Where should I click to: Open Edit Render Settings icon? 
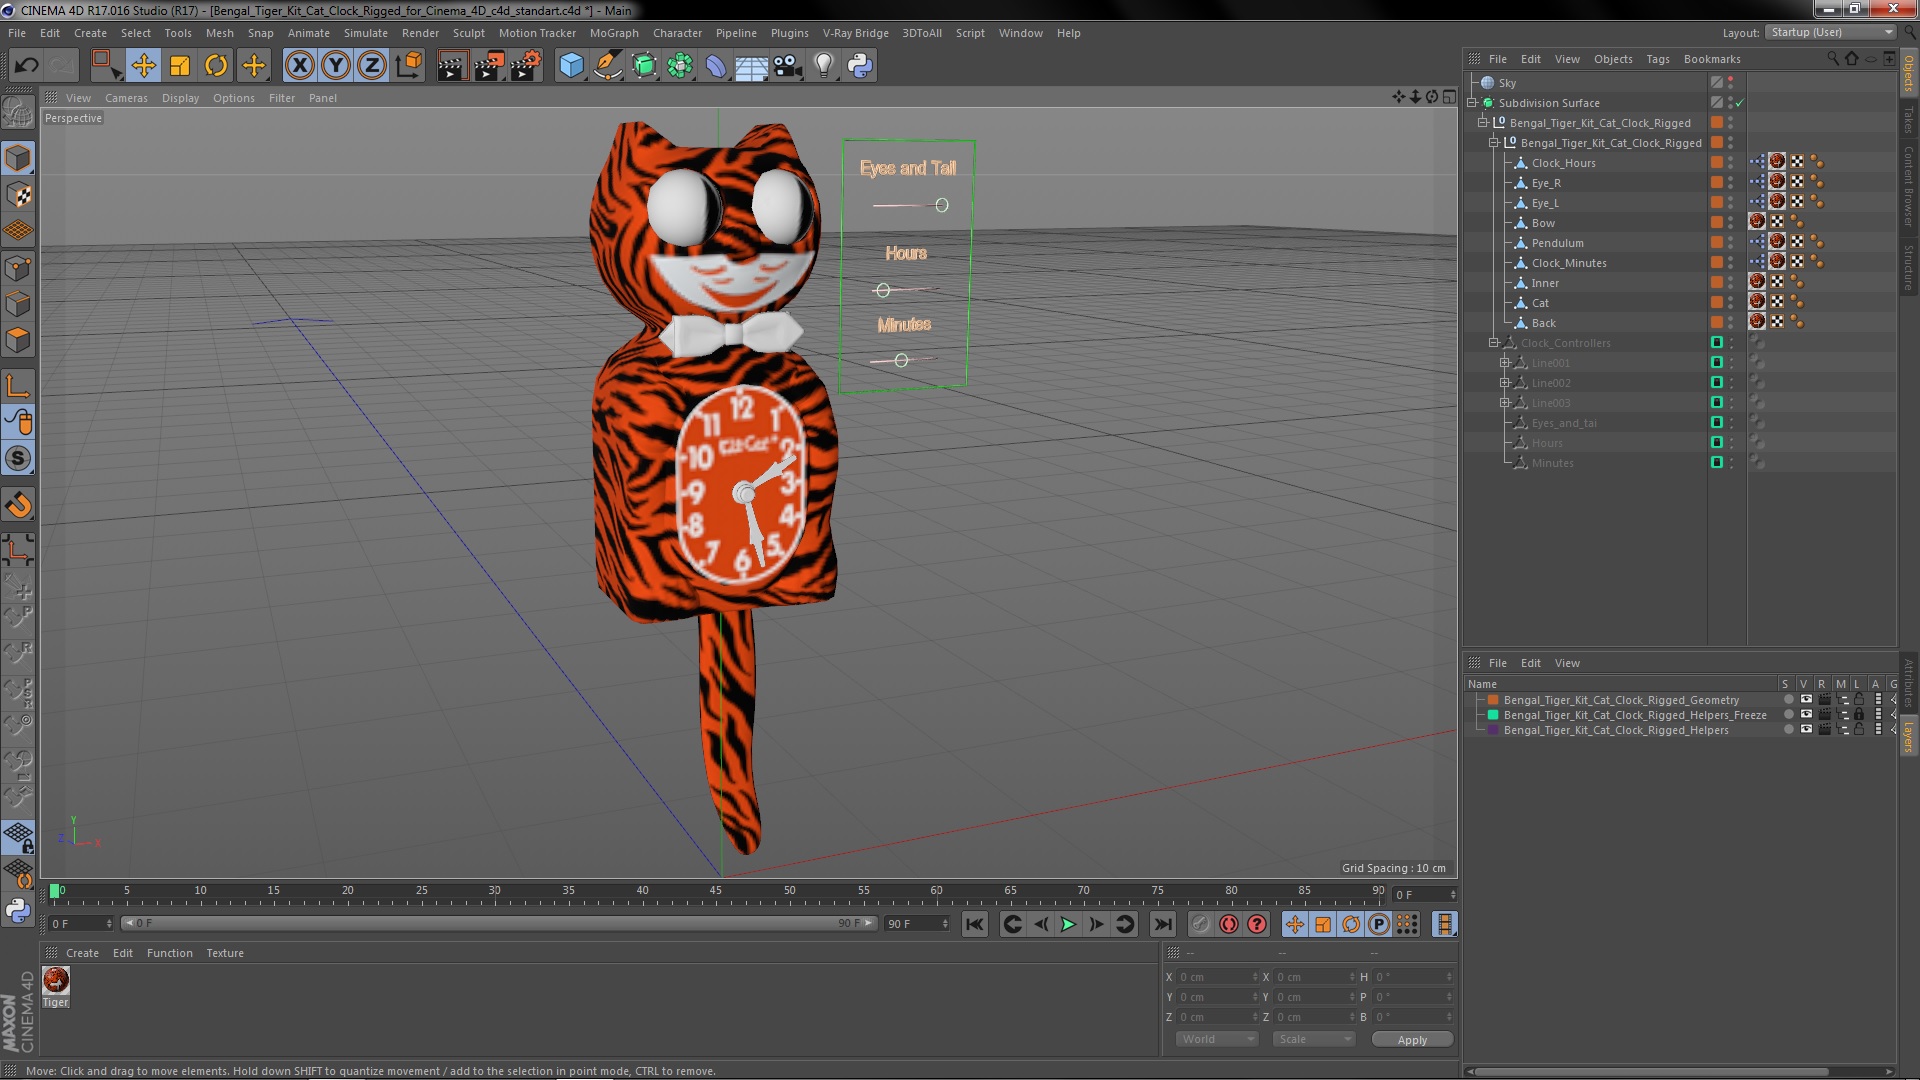(525, 66)
